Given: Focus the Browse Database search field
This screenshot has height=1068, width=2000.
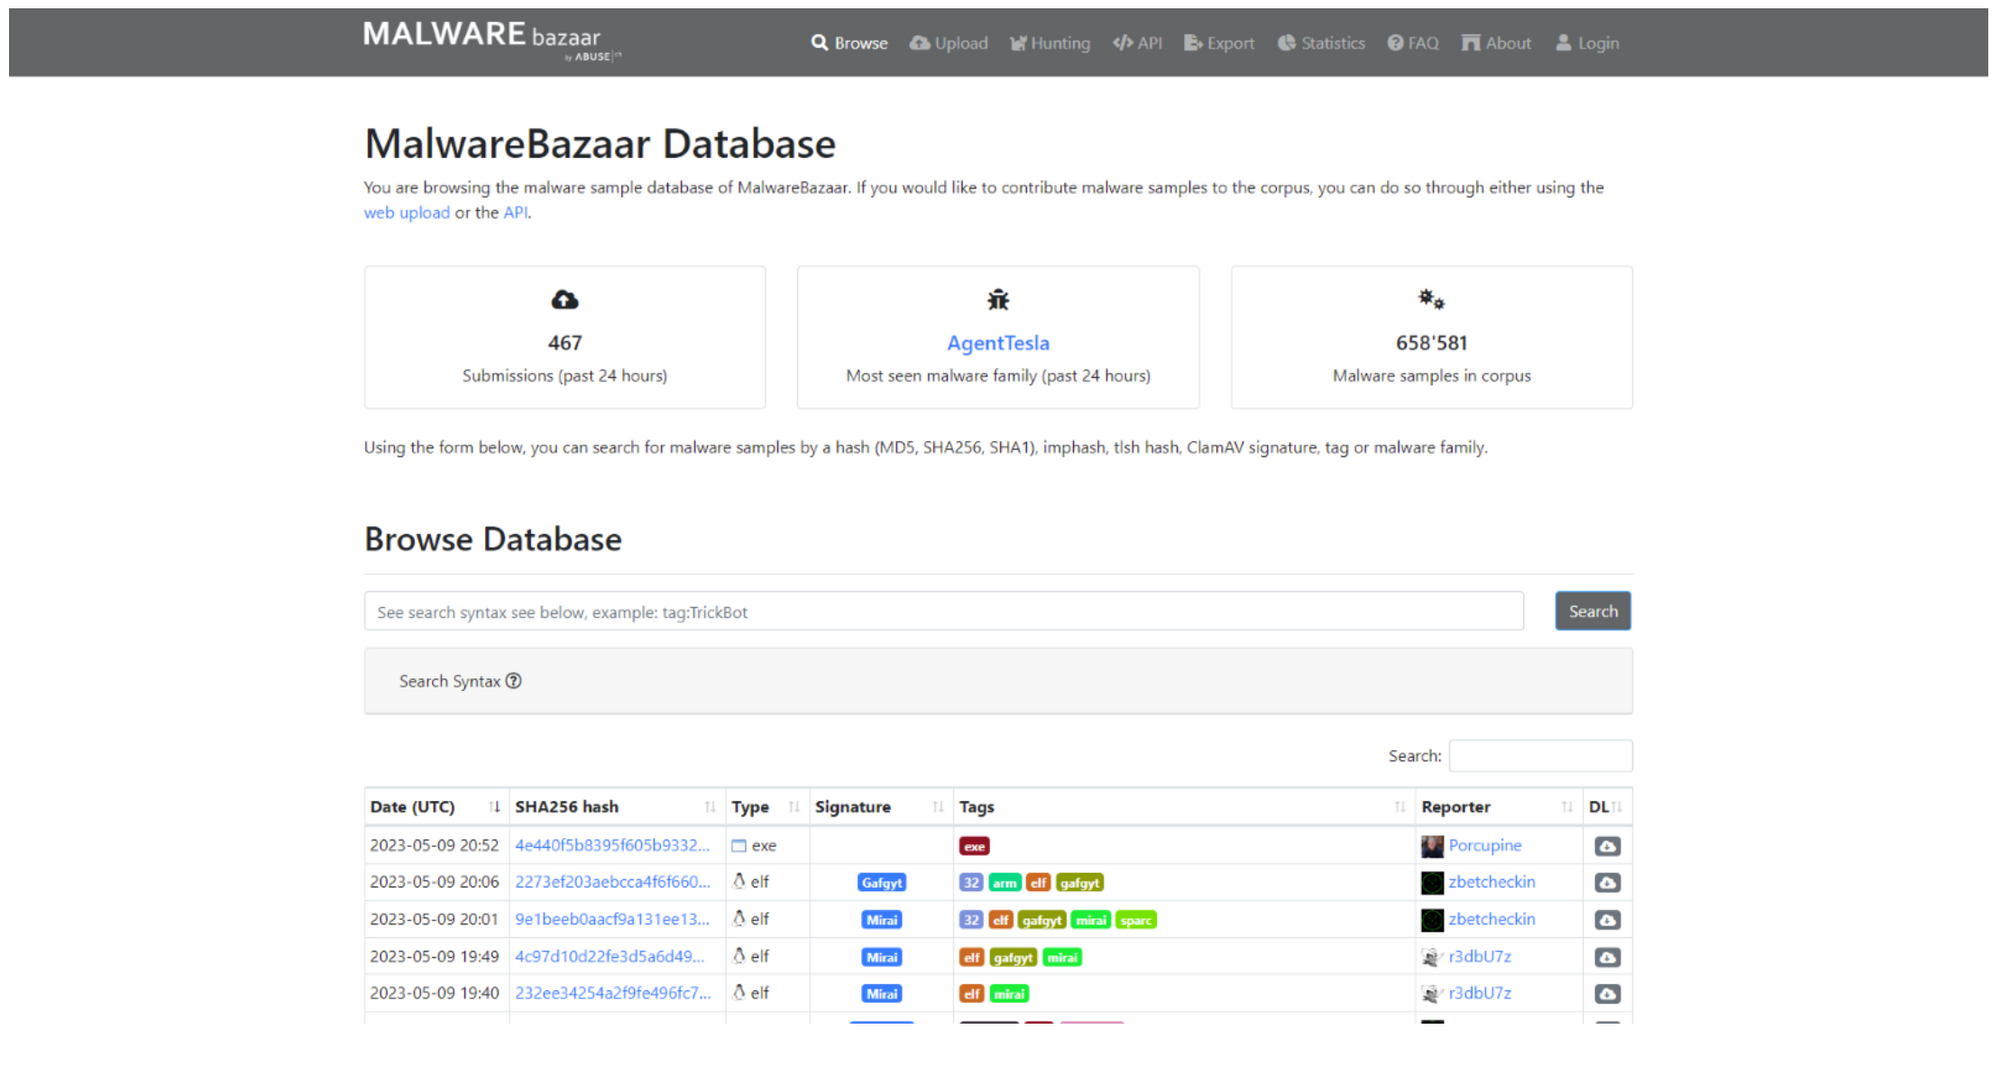Looking at the screenshot, I should [943, 611].
